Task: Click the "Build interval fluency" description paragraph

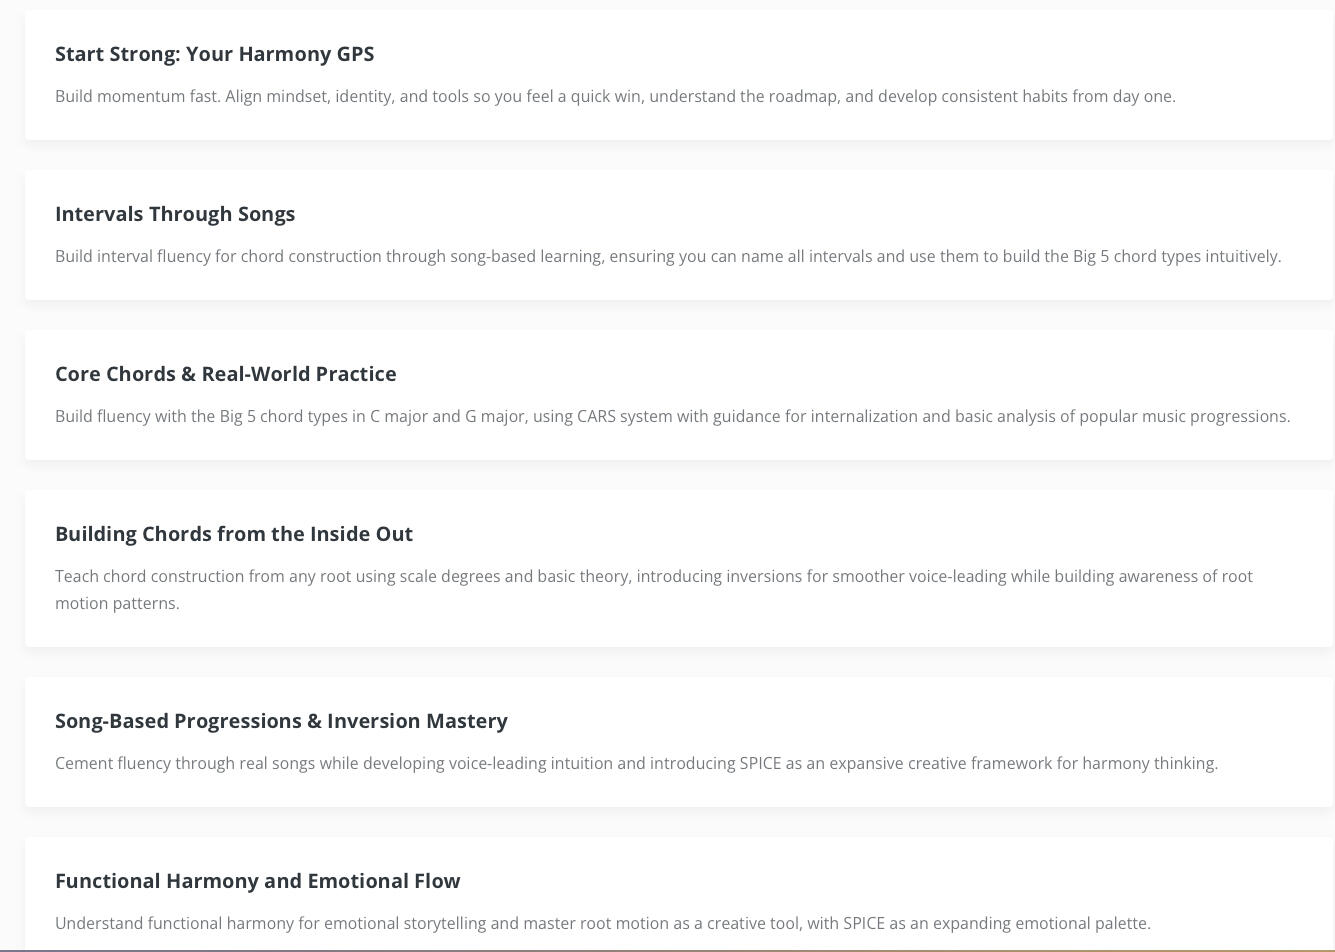Action: pos(667,257)
